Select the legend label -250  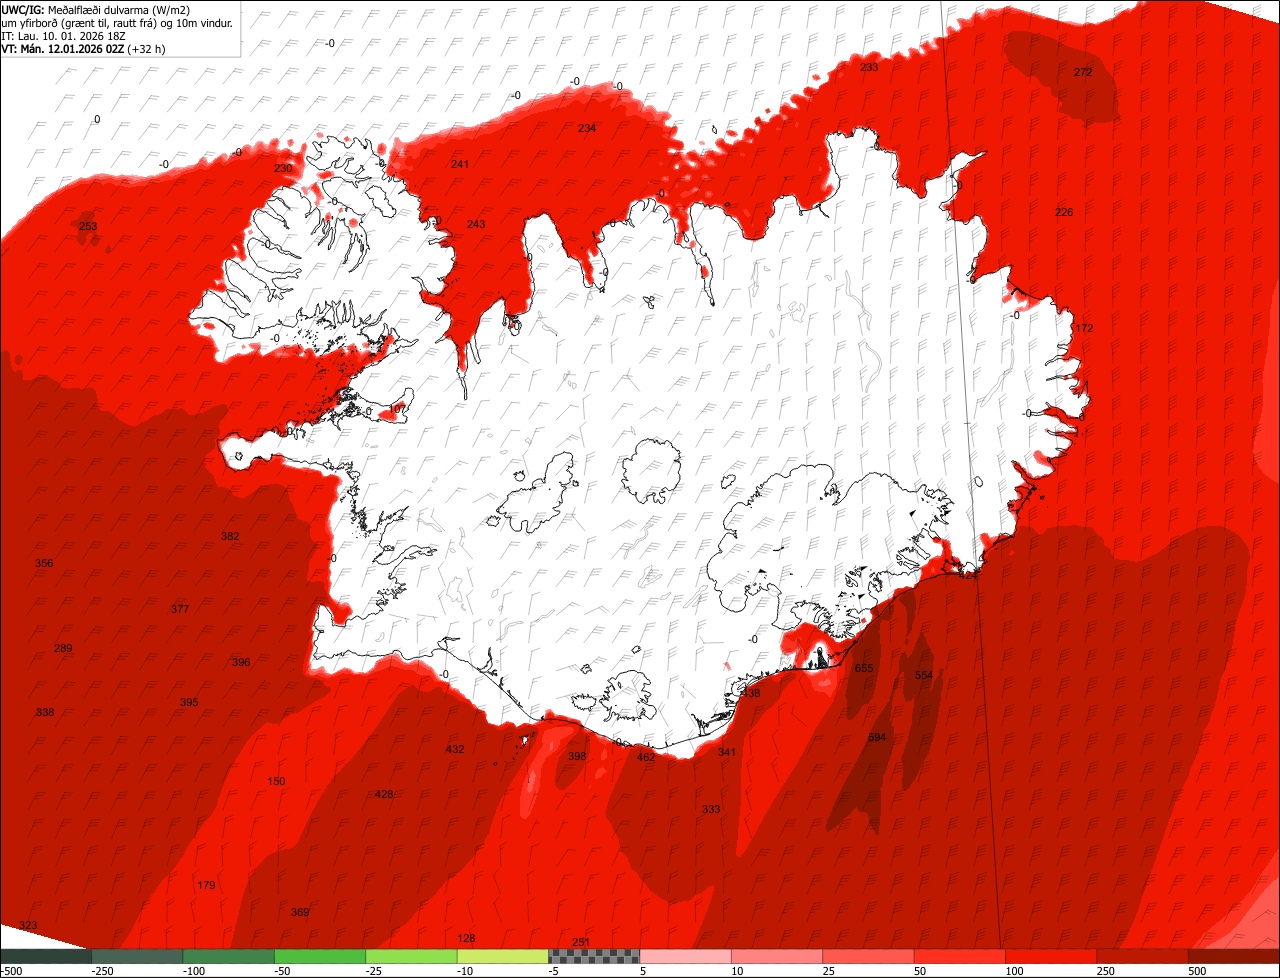click(x=102, y=971)
